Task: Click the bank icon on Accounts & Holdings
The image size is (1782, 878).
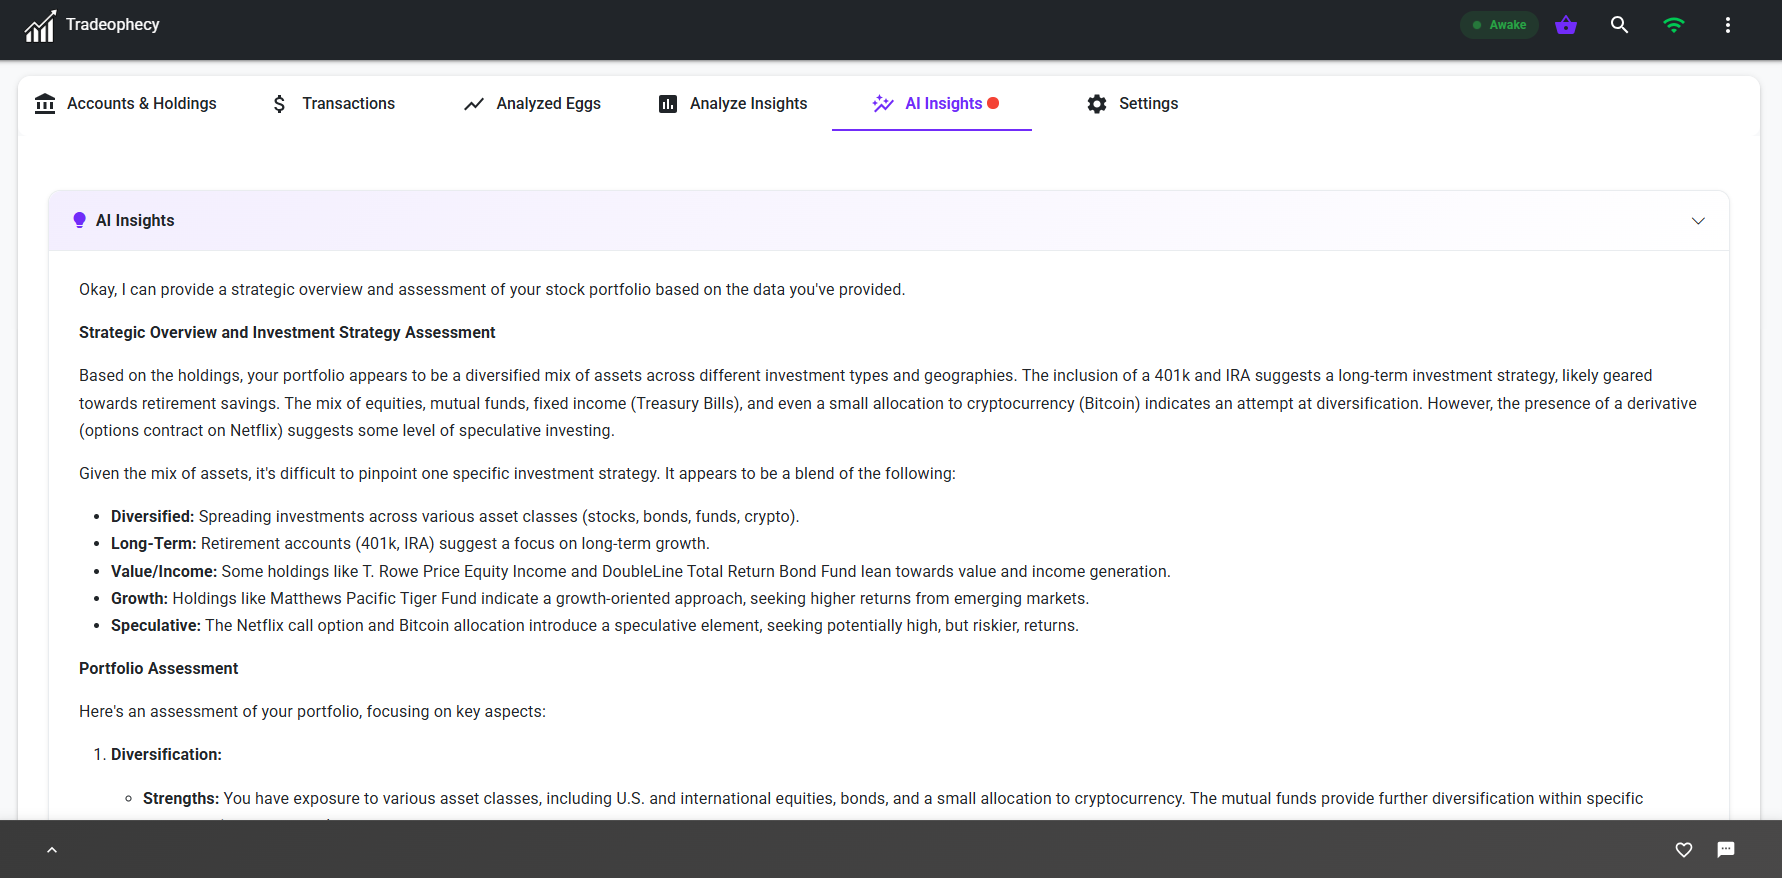Action: (x=45, y=103)
